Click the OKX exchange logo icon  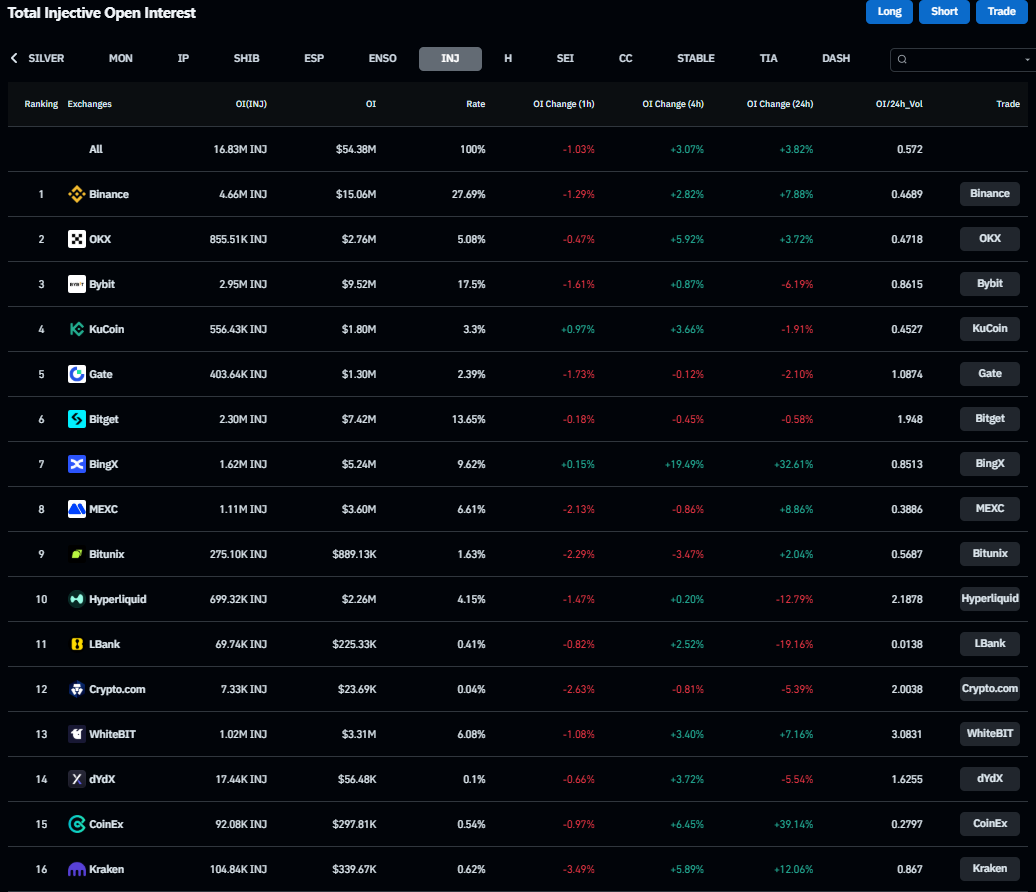(77, 239)
